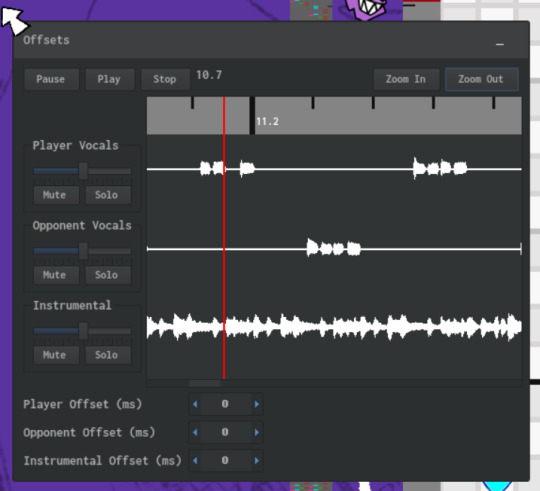The width and height of the screenshot is (540, 491).
Task: Click the Instrumental waveform
Action: point(334,326)
